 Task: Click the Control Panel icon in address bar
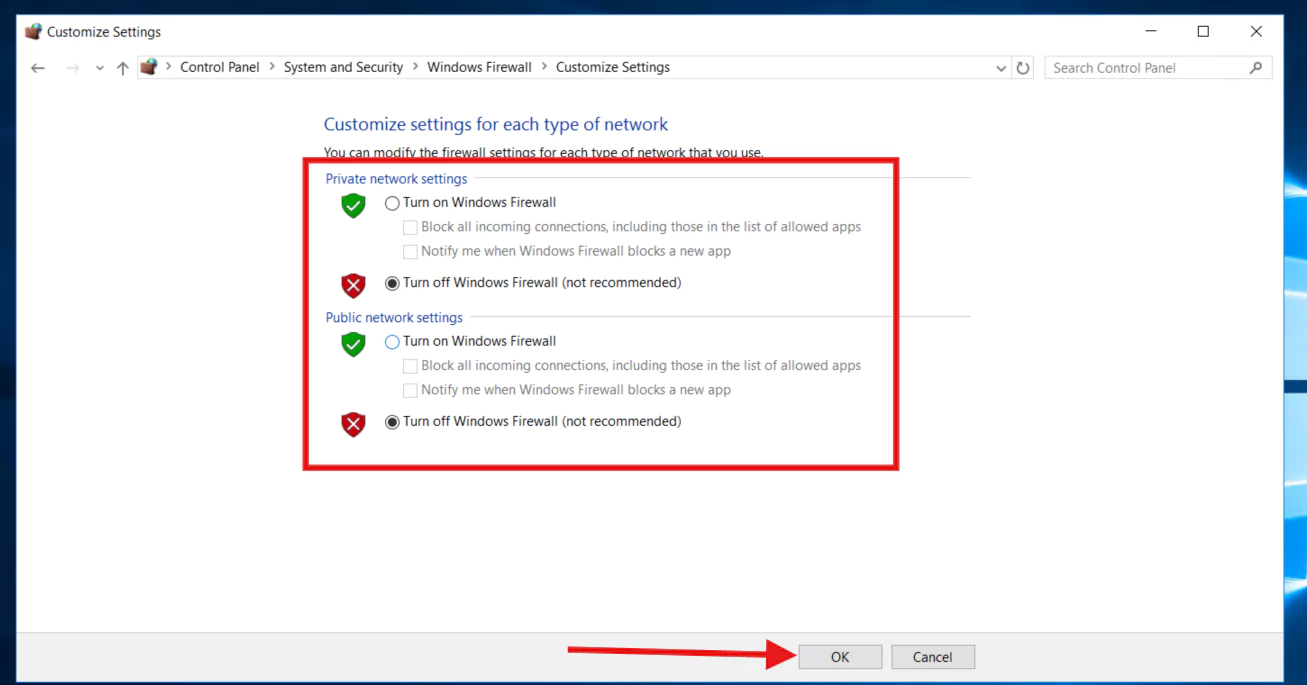(149, 67)
